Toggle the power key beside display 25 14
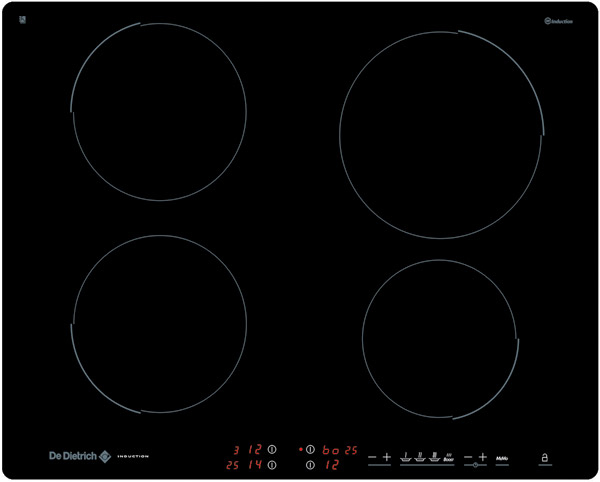Viewport: 600px width, 482px height. 271,464
